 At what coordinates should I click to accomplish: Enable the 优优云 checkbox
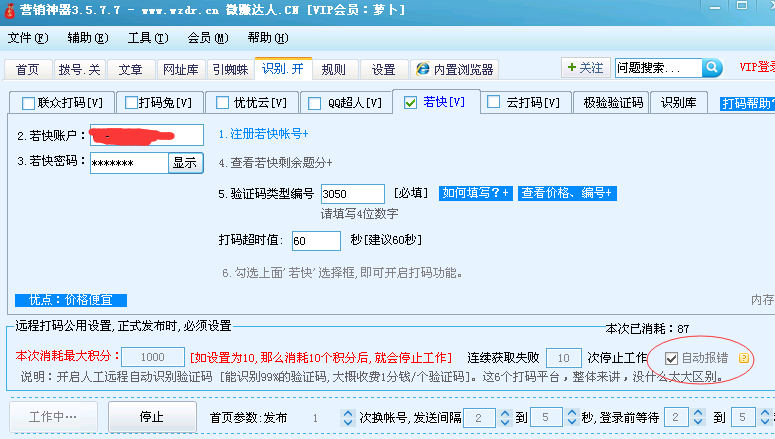click(x=222, y=102)
